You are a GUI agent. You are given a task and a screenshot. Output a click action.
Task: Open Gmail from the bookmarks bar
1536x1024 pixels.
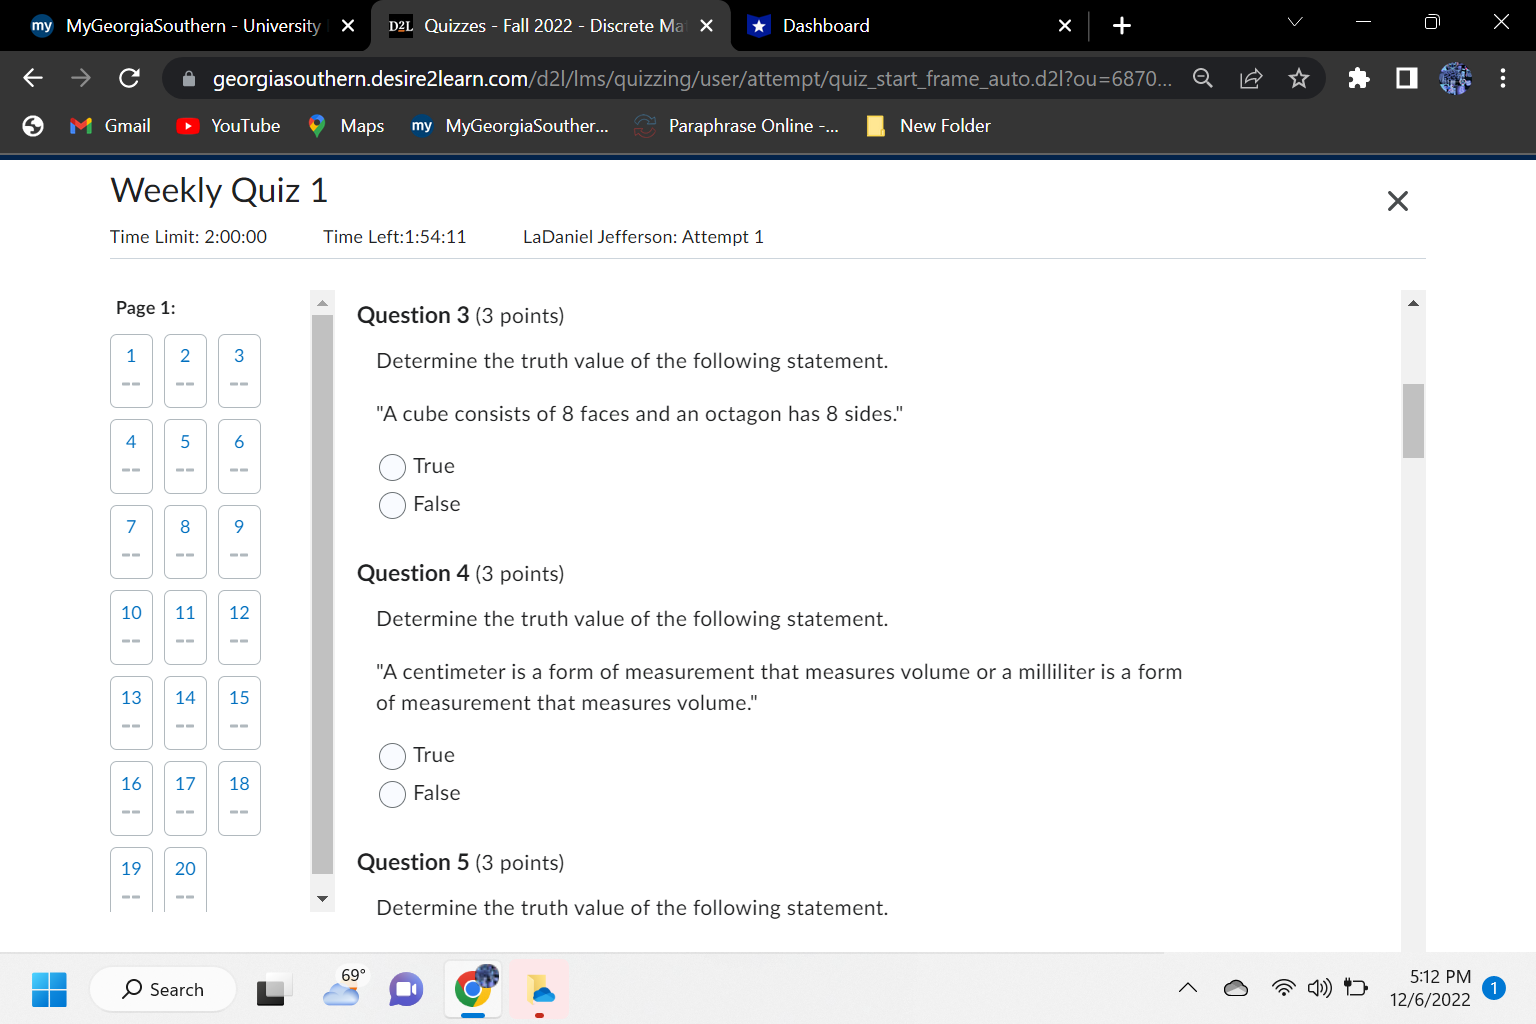[x=109, y=126]
